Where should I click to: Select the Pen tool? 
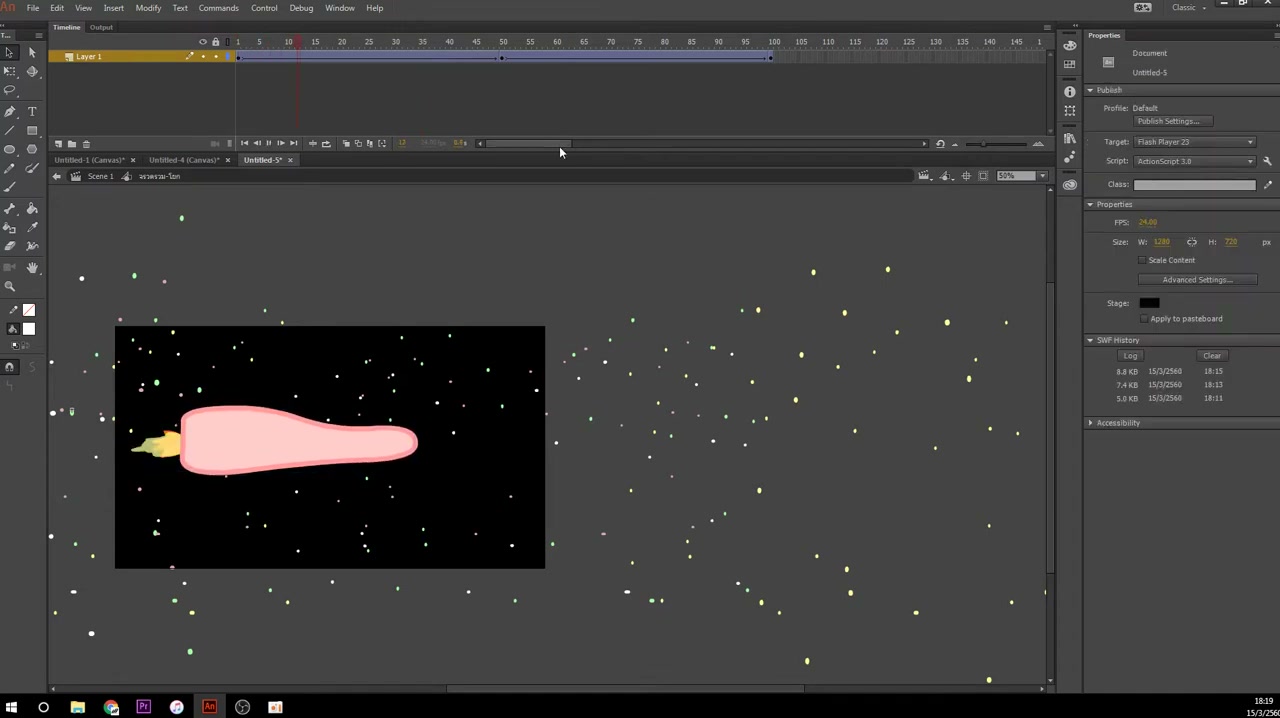click(10, 111)
